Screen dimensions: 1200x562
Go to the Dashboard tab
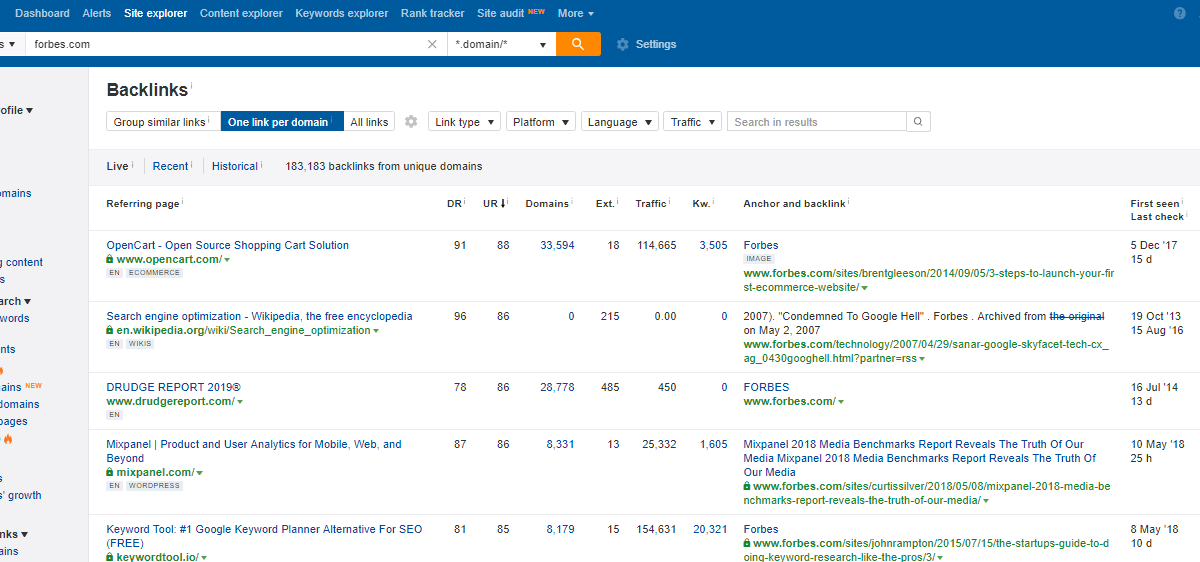tap(42, 13)
